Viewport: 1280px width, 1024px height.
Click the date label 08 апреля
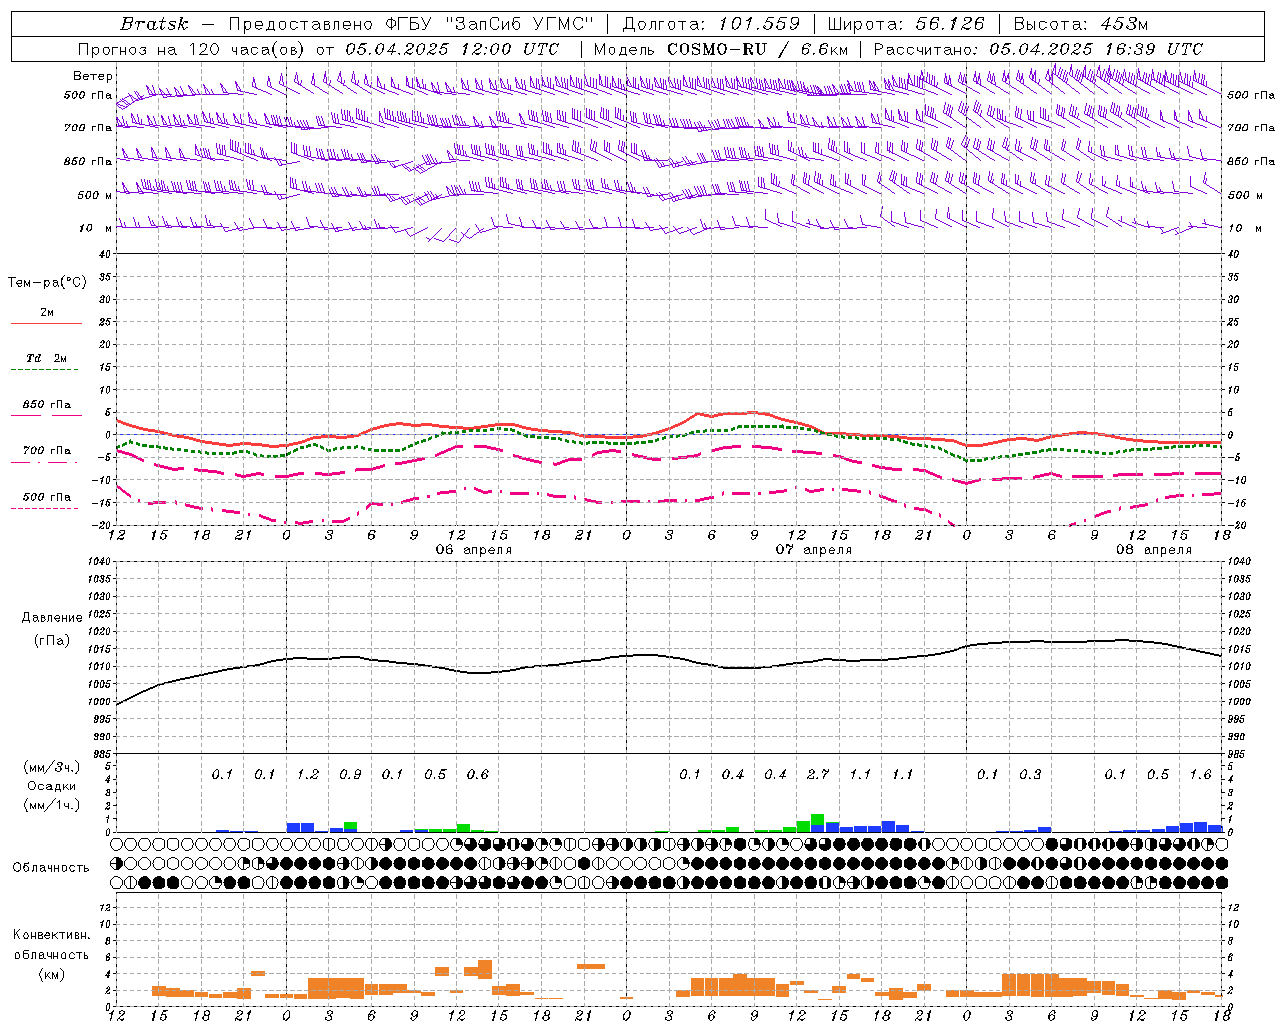1154,550
